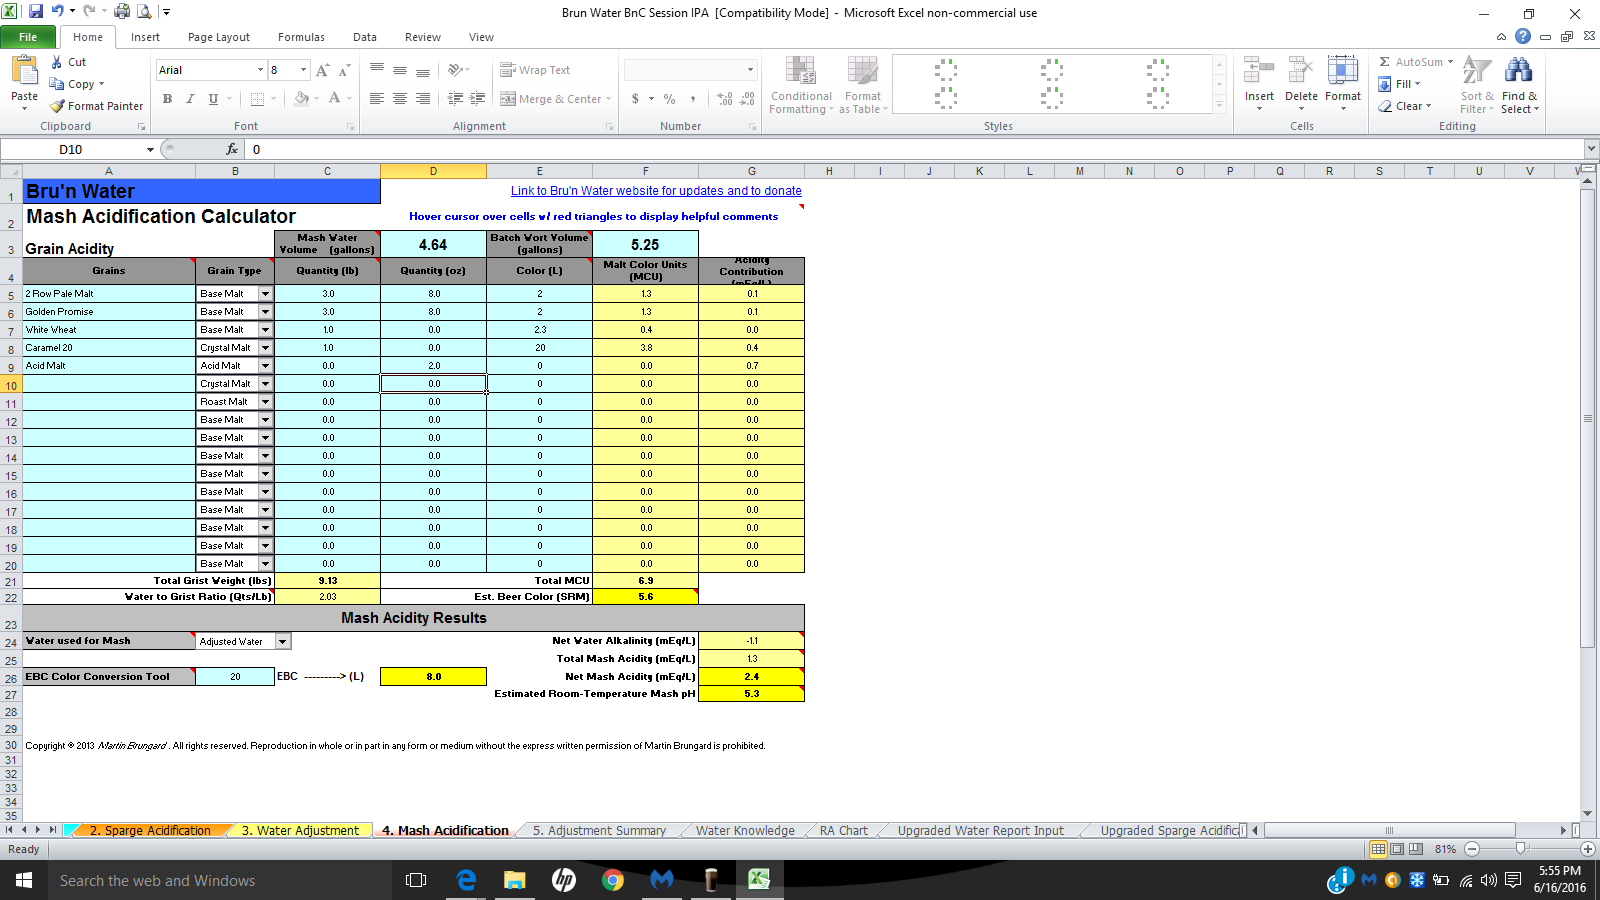Click the Find & Select binoculars icon
This screenshot has width=1600, height=900.
[1519, 71]
